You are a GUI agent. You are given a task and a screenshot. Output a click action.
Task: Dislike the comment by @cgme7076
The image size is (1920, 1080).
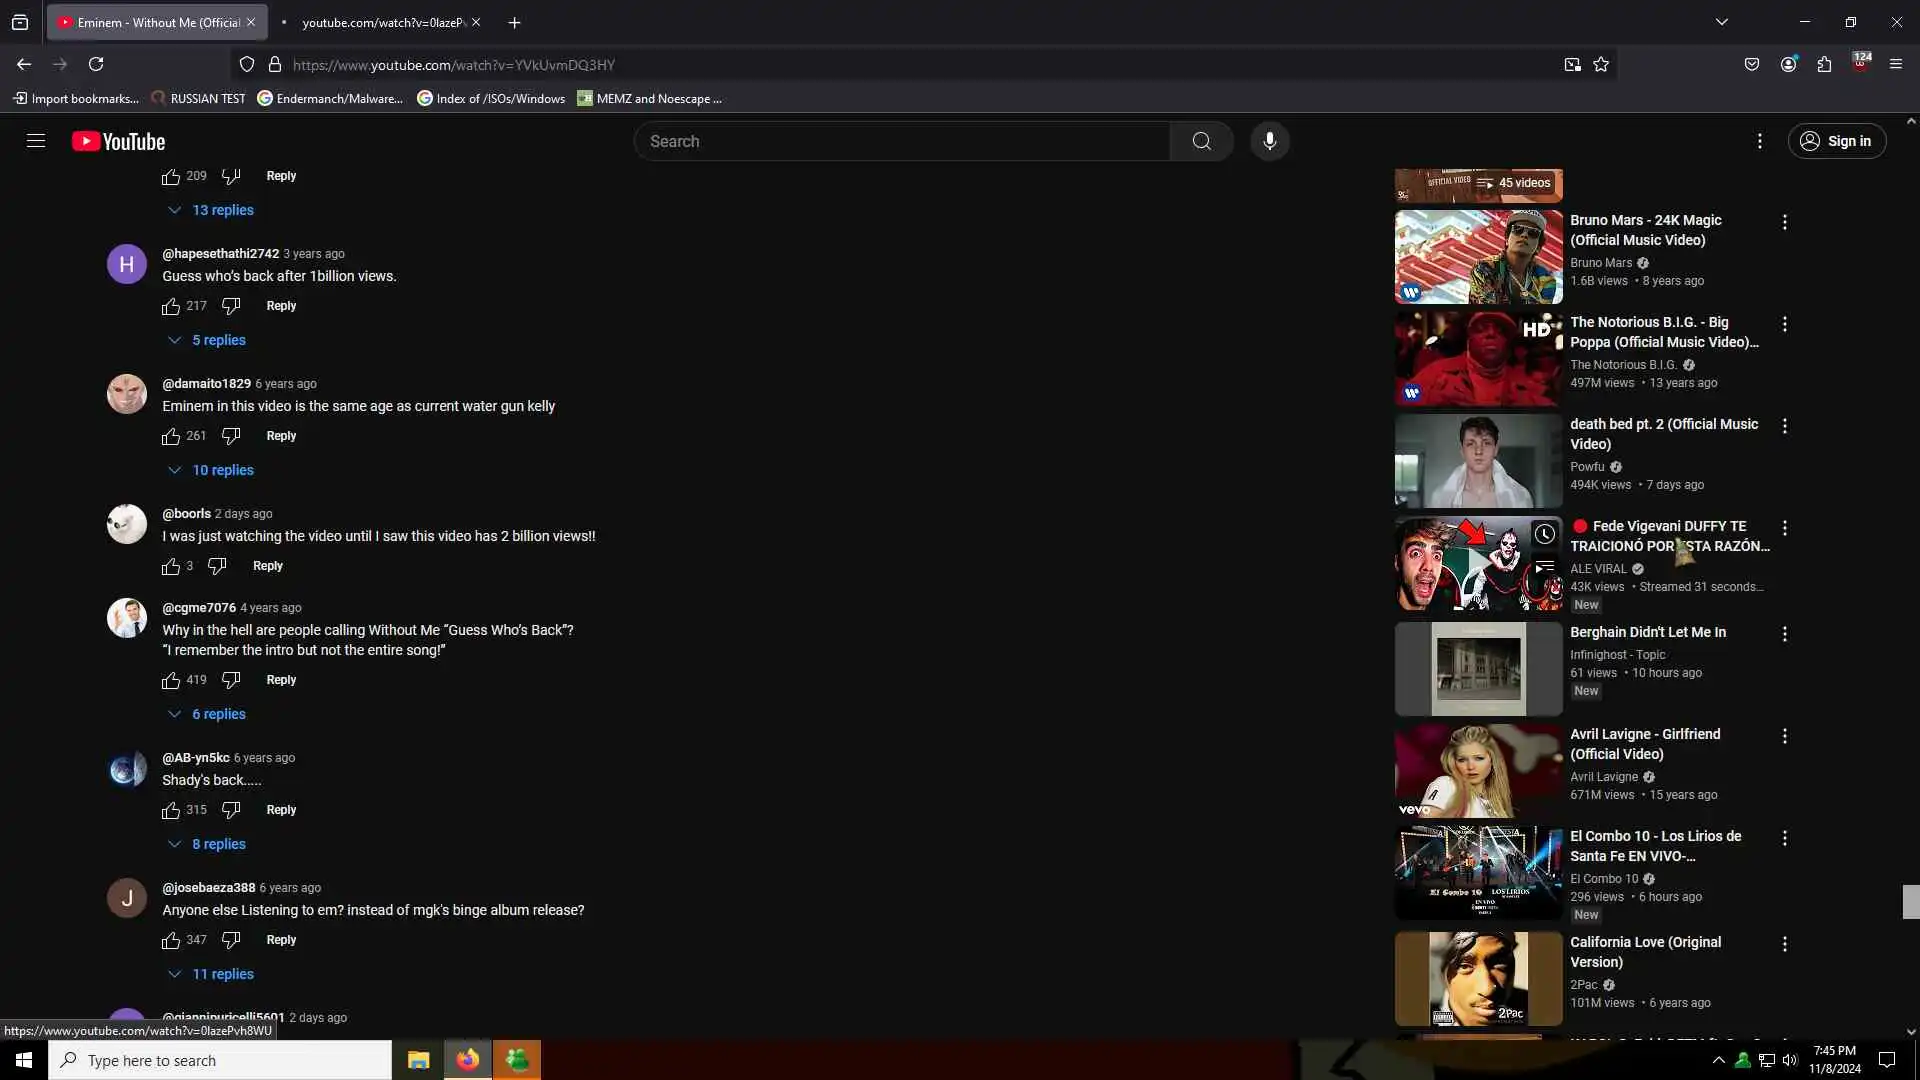[231, 680]
